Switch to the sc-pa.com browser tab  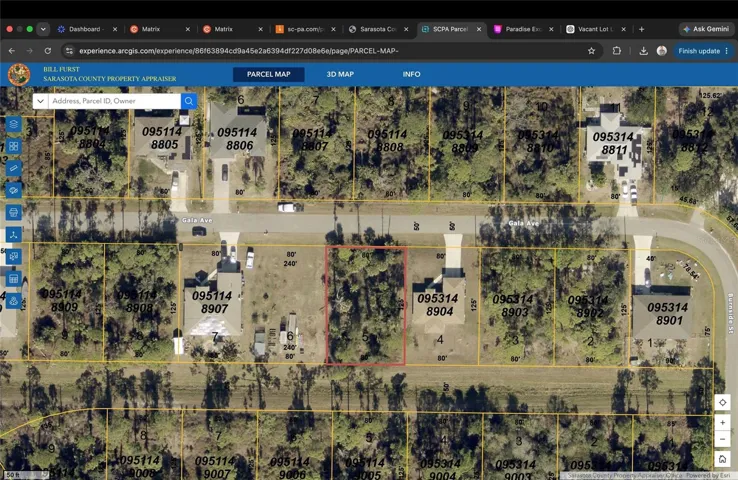[x=305, y=29]
